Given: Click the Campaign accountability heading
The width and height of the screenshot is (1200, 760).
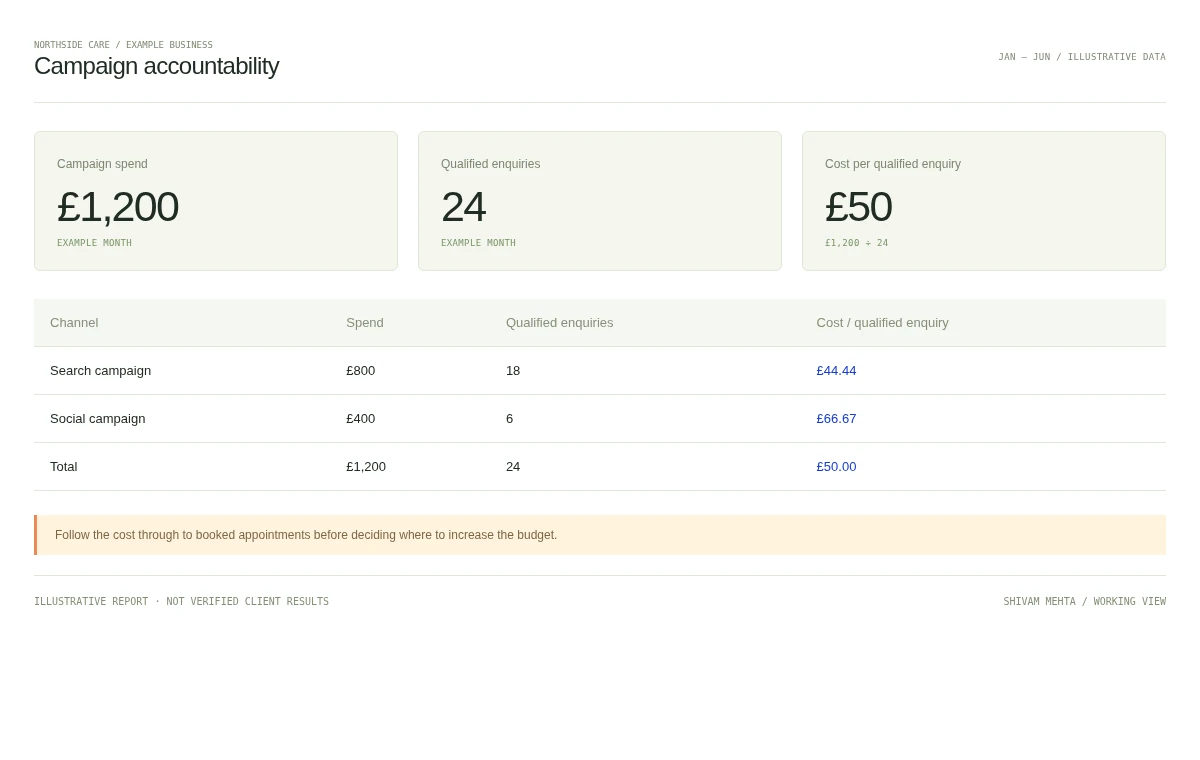Looking at the screenshot, I should [156, 66].
